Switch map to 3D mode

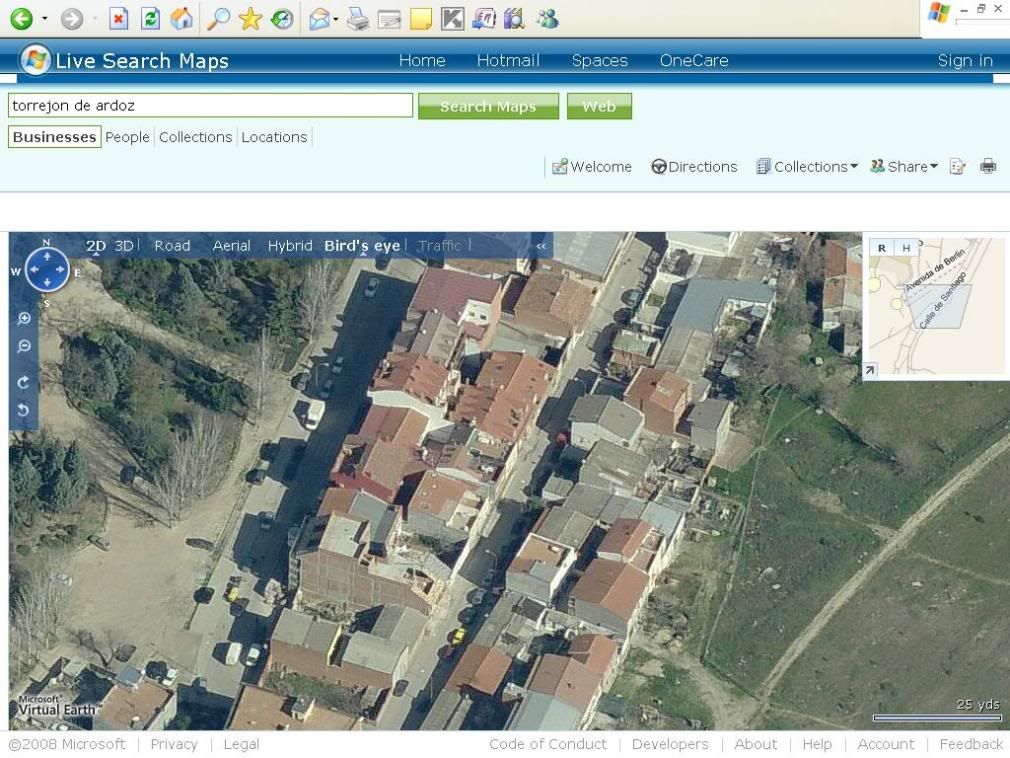click(x=124, y=246)
